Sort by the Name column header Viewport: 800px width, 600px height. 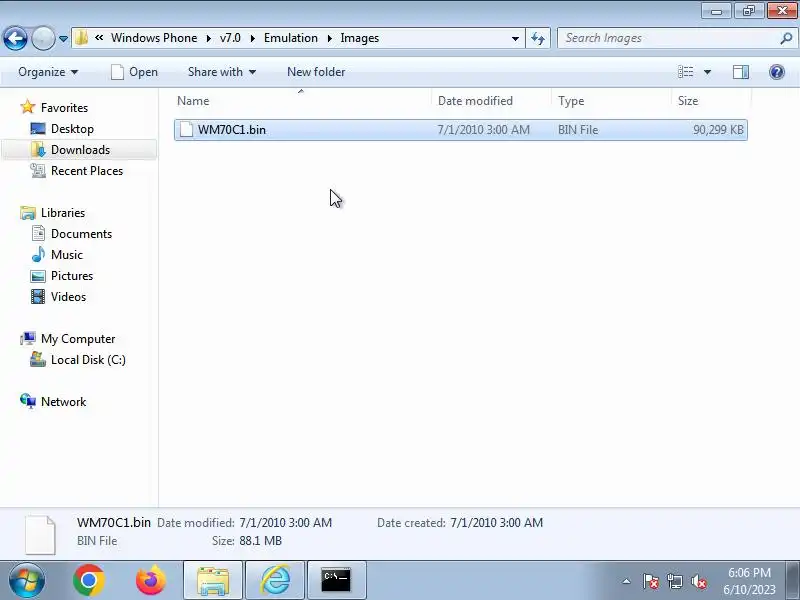(x=303, y=101)
